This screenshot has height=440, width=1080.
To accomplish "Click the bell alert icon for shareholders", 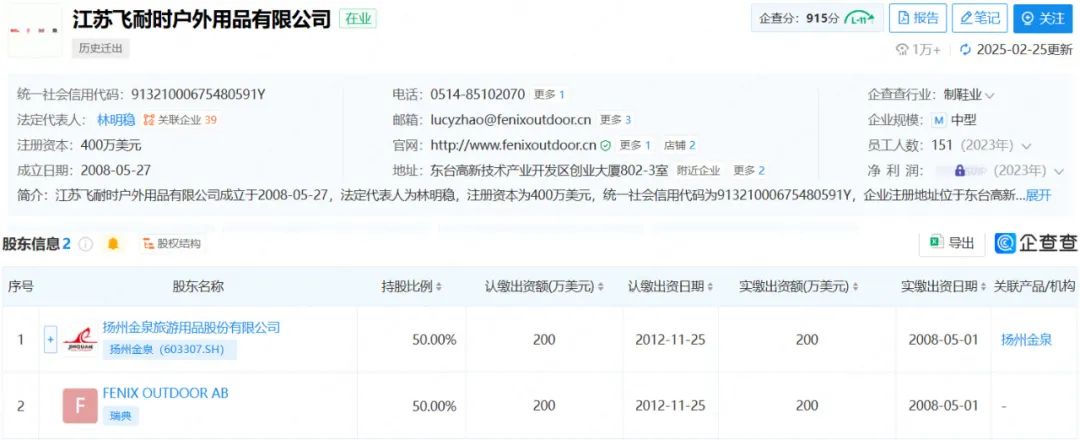I will point(113,243).
